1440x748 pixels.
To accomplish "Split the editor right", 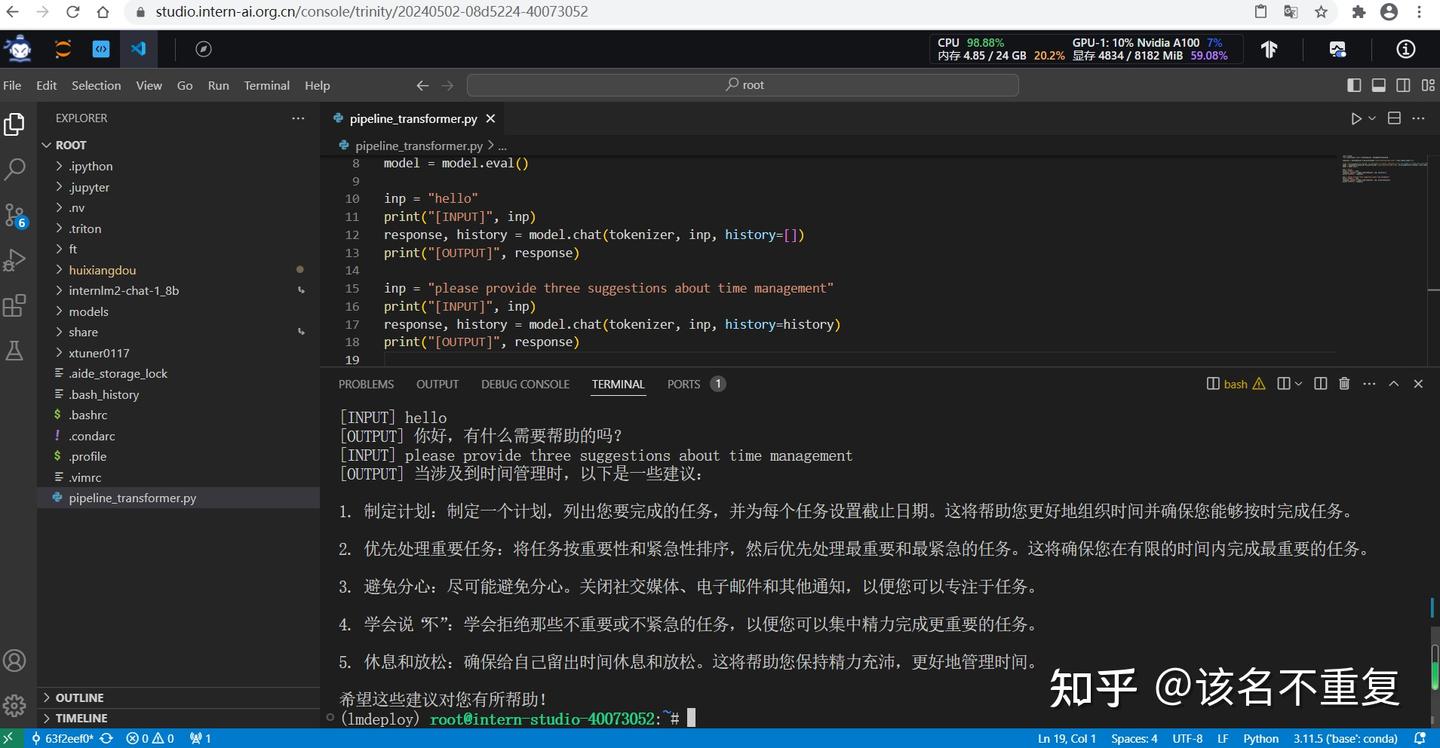I will [1394, 118].
